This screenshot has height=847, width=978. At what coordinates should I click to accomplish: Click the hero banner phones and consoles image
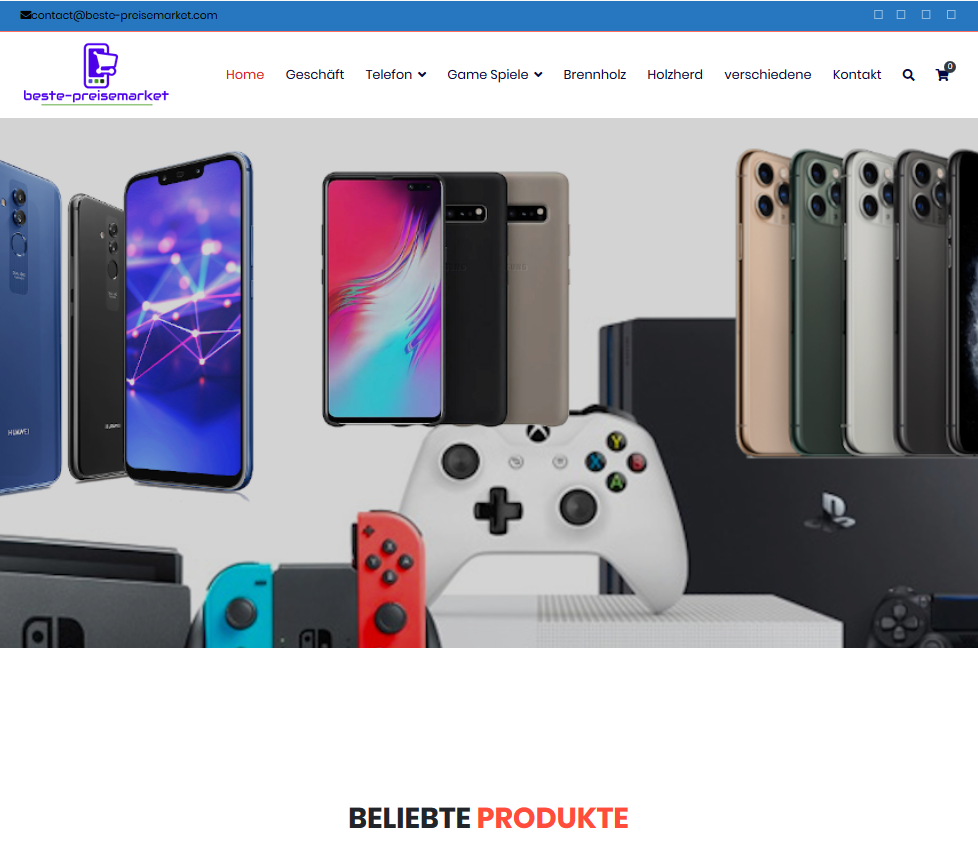(x=489, y=383)
